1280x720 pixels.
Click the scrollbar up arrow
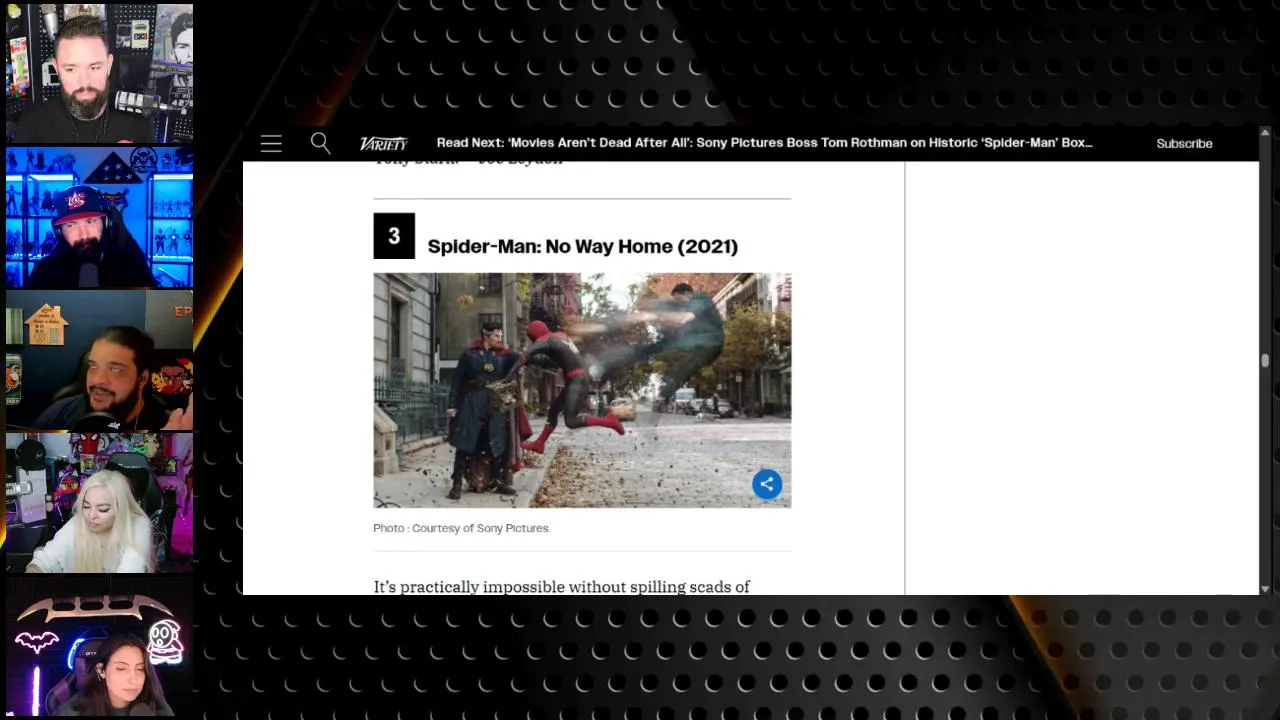1265,133
